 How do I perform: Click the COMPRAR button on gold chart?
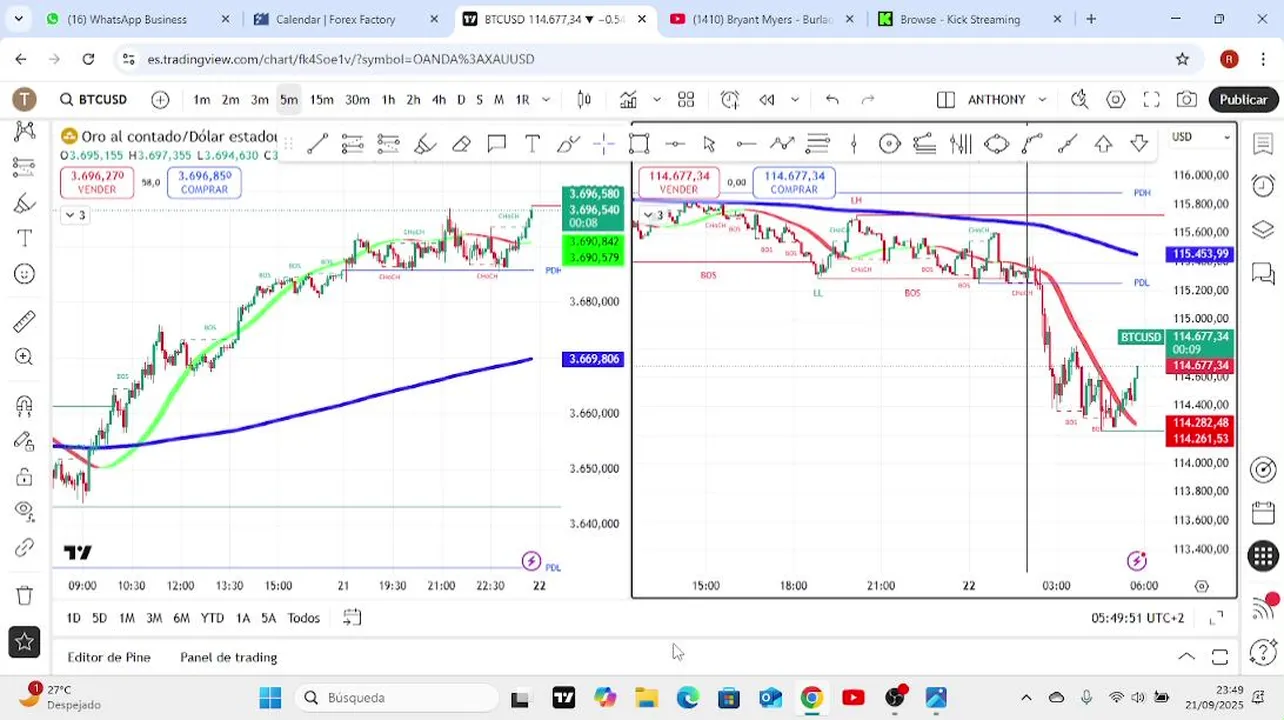(x=204, y=182)
